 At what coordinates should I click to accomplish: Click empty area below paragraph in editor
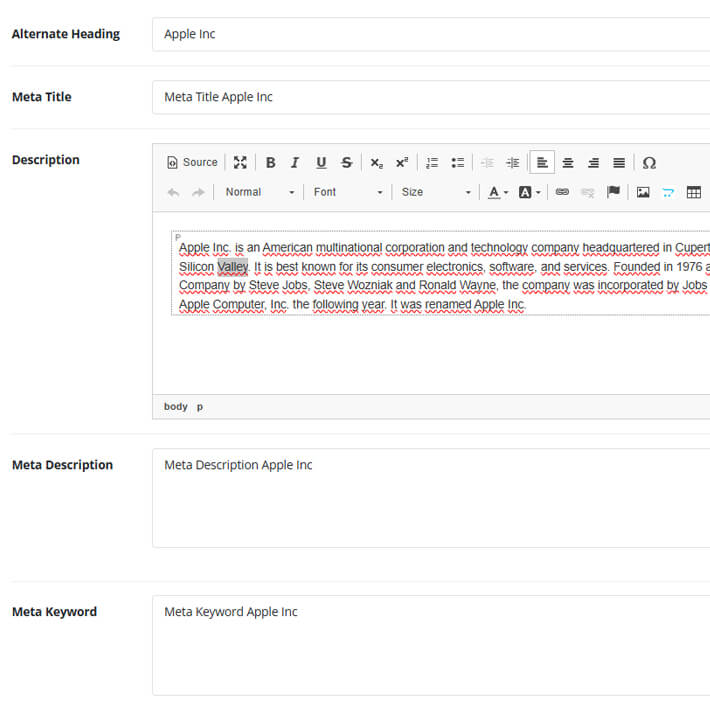(x=430, y=355)
